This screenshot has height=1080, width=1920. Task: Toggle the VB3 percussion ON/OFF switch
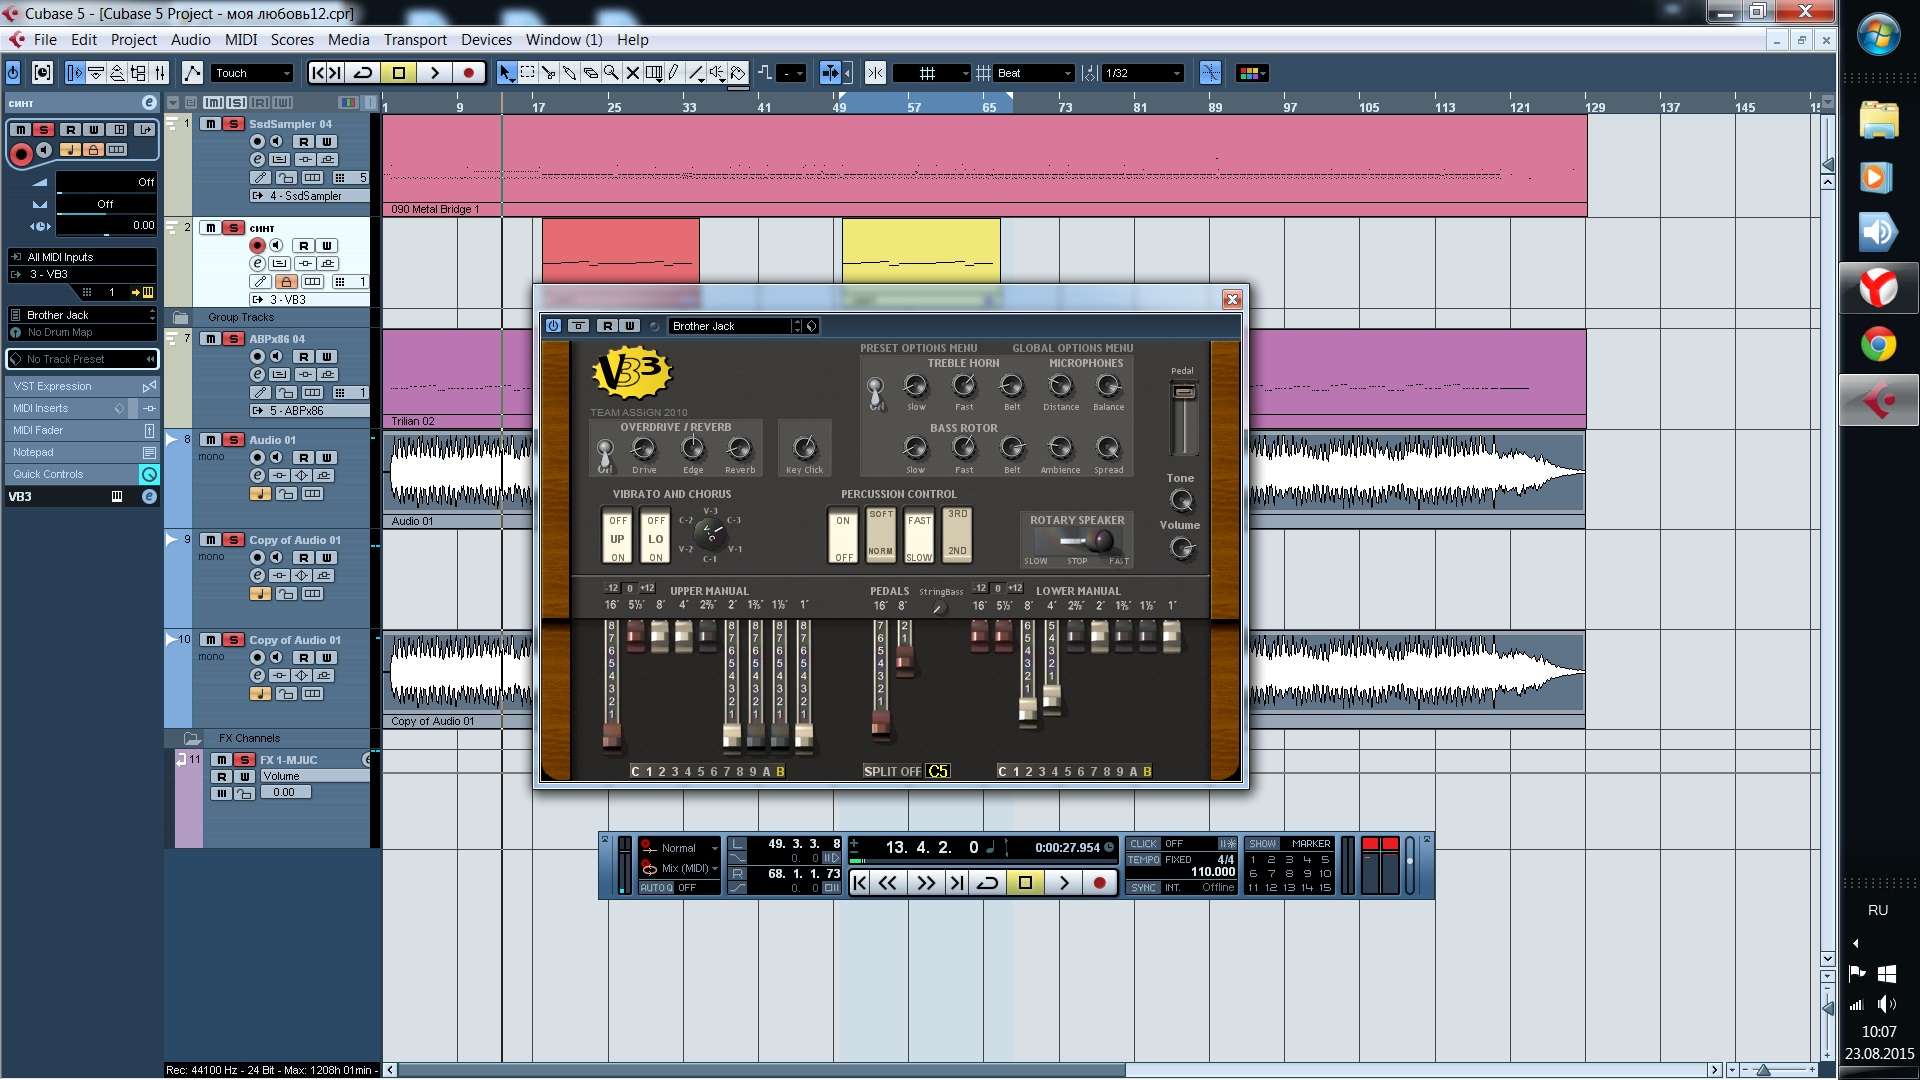coord(843,537)
